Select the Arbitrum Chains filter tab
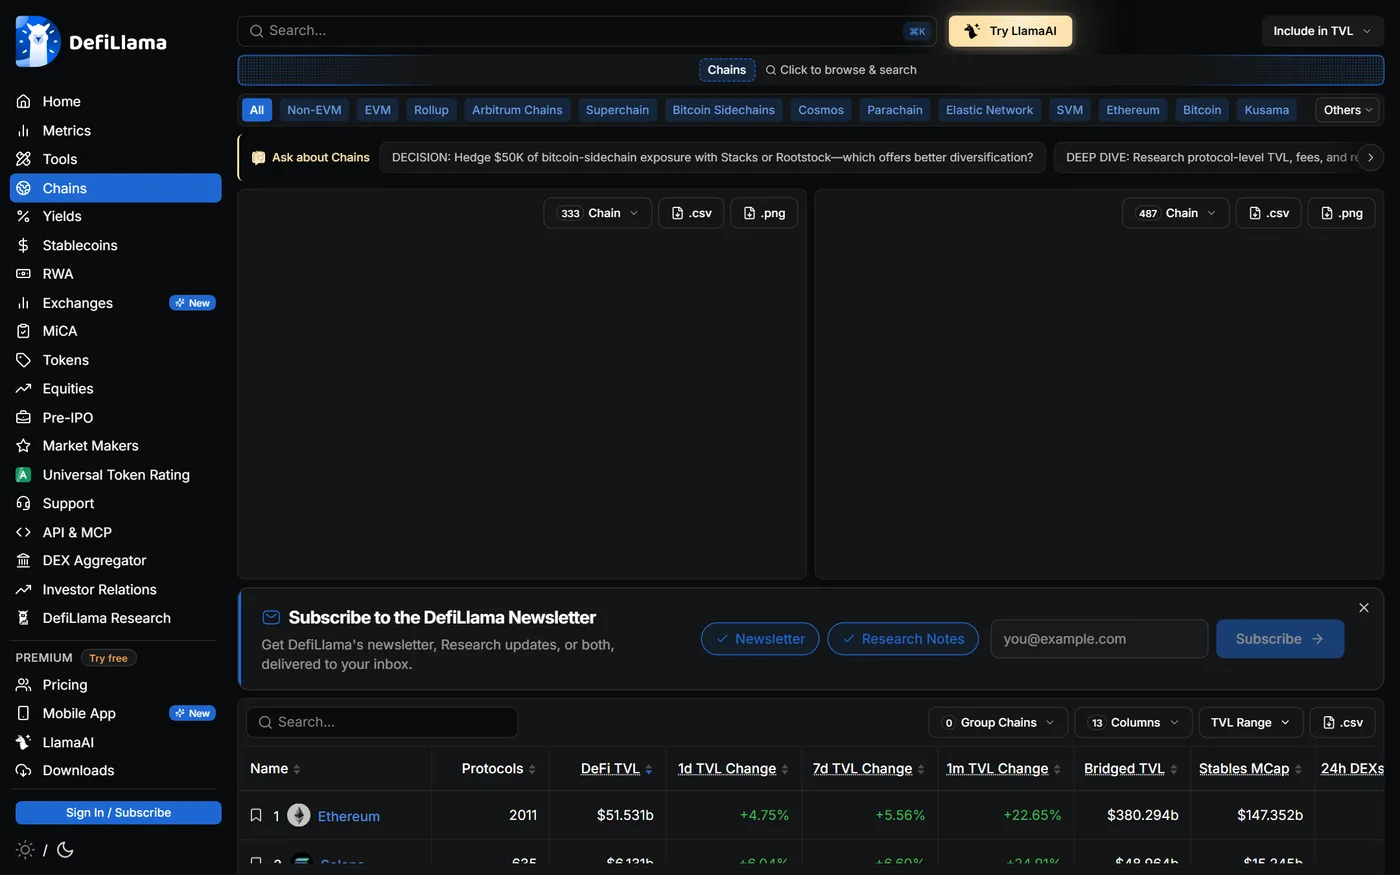Screen dimensions: 1400x875 (x=517, y=110)
